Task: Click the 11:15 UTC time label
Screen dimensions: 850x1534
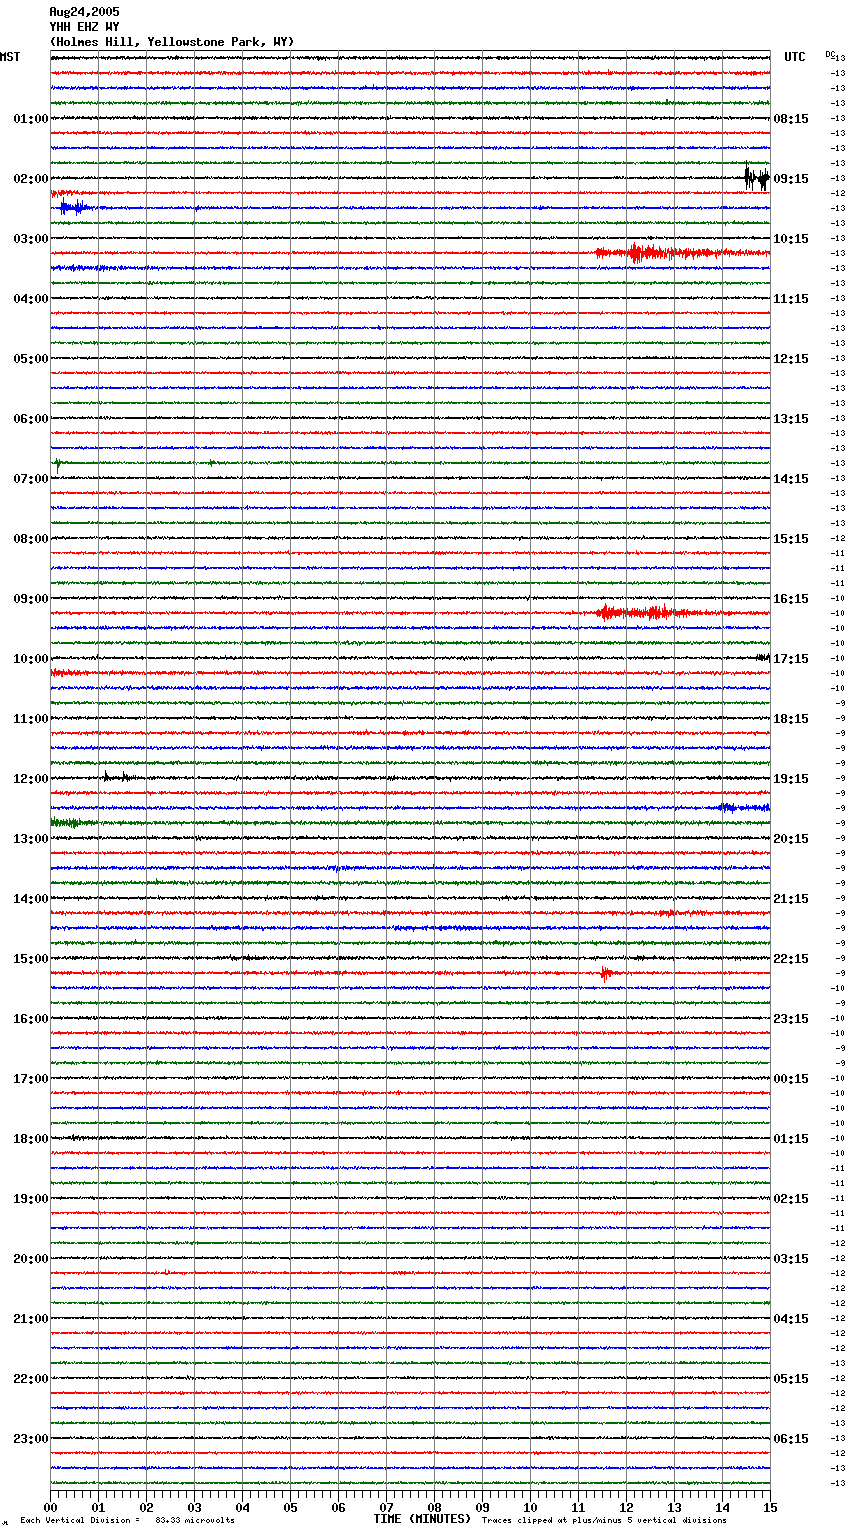Action: [791, 299]
